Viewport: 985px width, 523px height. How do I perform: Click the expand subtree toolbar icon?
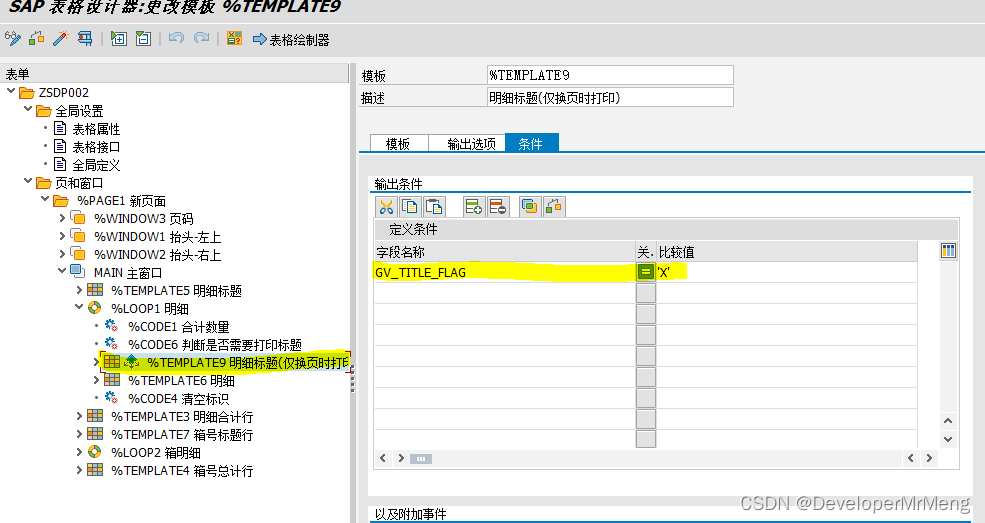tap(118, 39)
